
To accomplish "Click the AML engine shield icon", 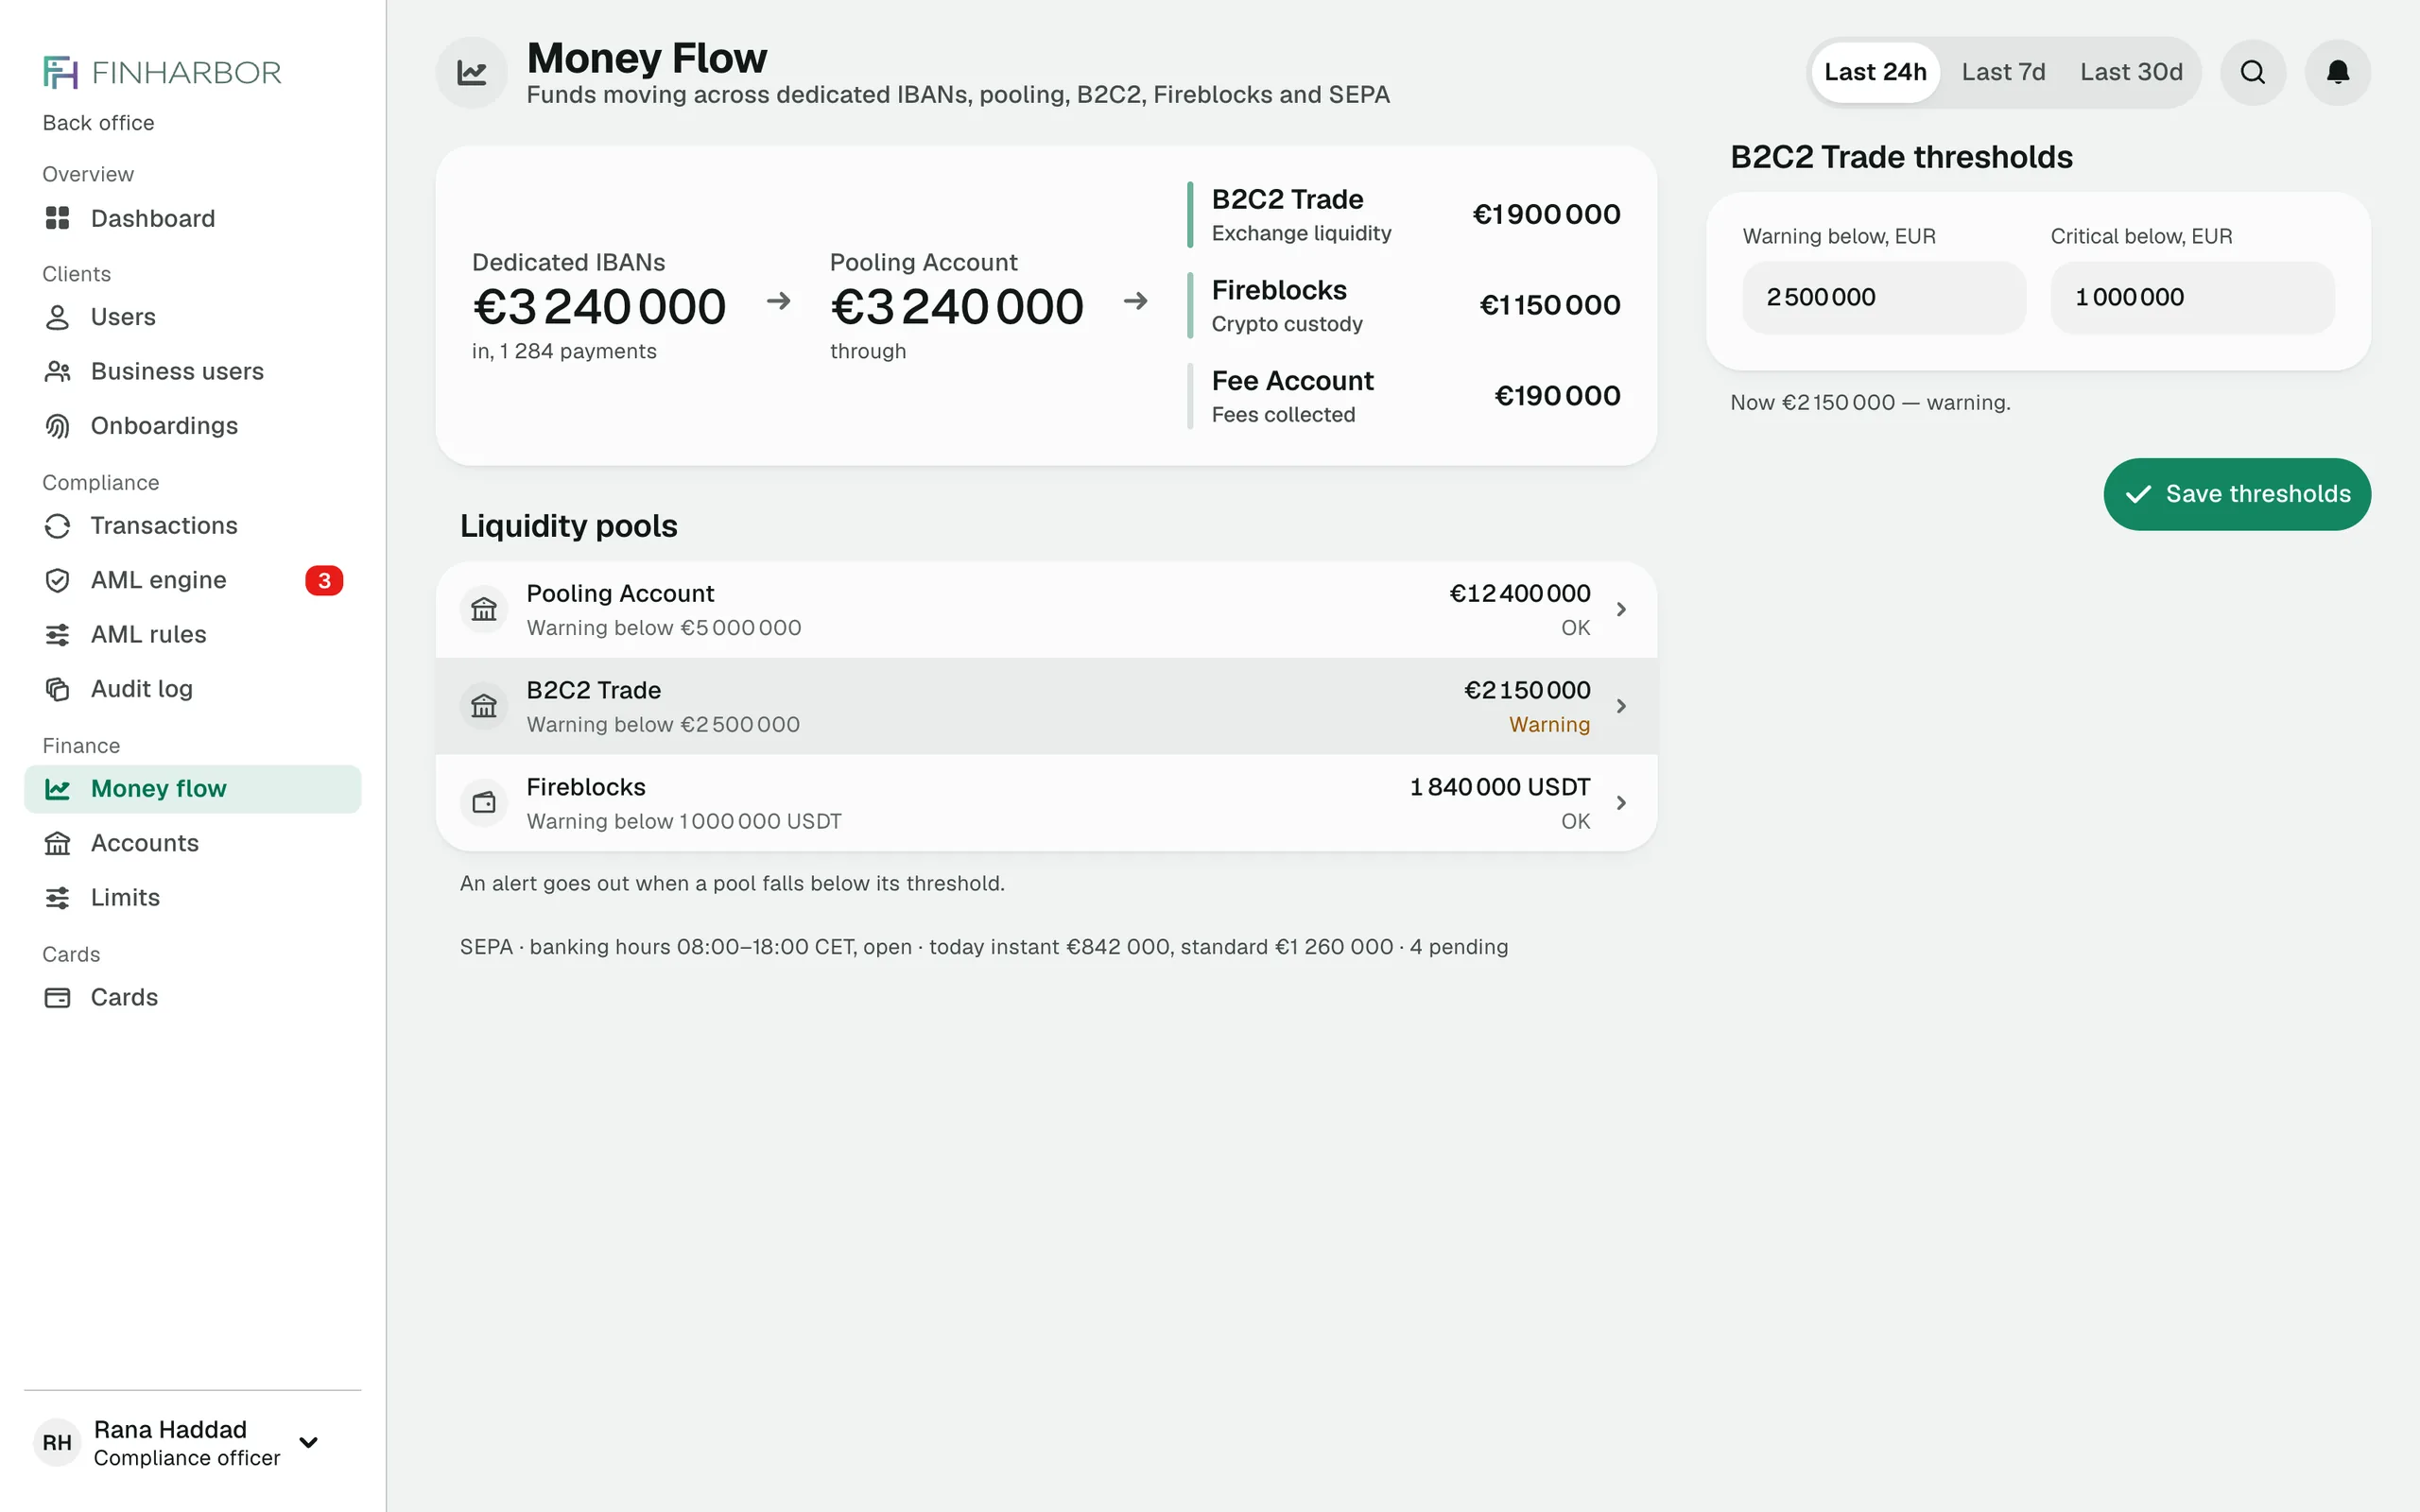I will pos(58,580).
